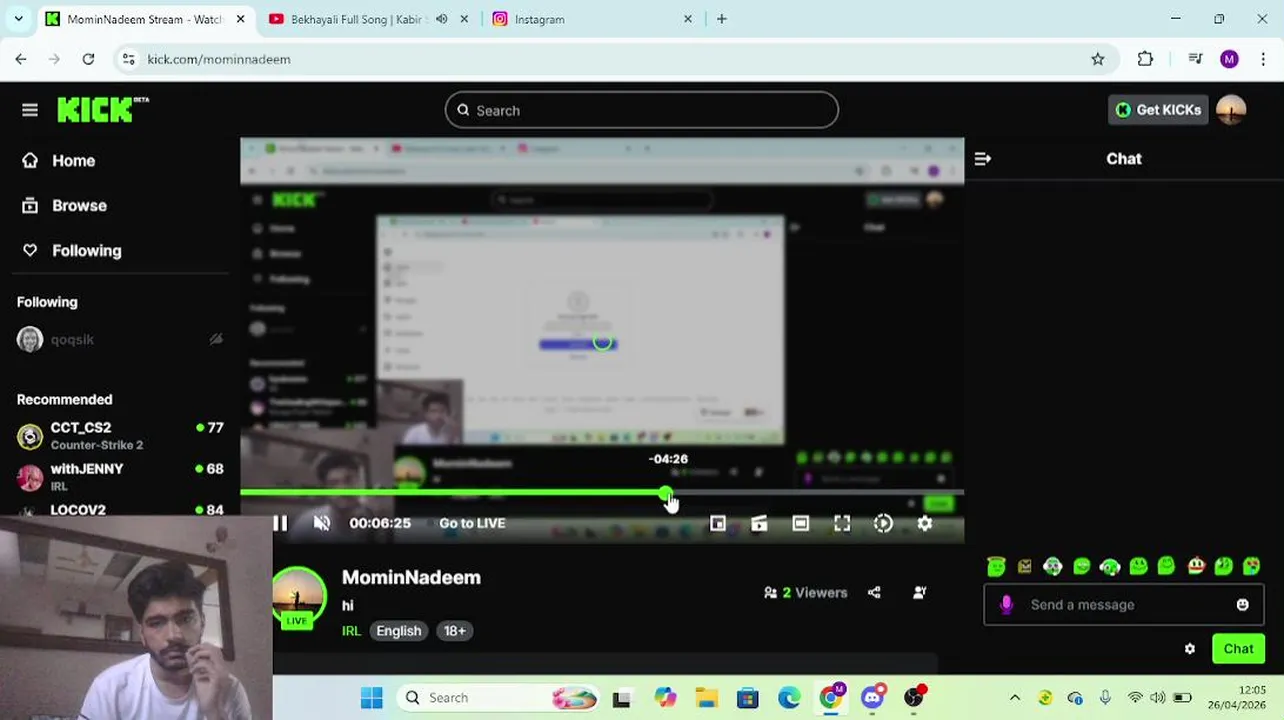Open recommended channel withJENNY
The height and width of the screenshot is (720, 1284).
pyautogui.click(x=120, y=477)
